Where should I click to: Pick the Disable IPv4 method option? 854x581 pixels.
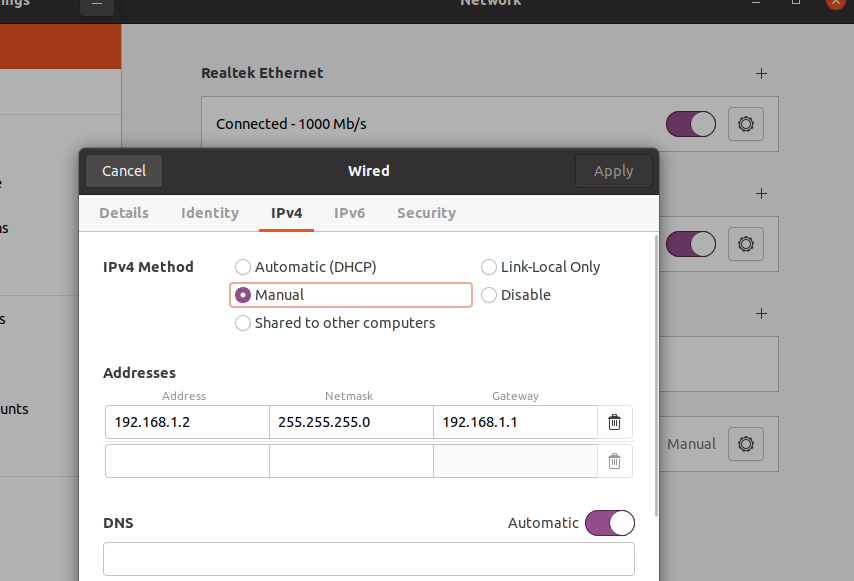pos(489,295)
